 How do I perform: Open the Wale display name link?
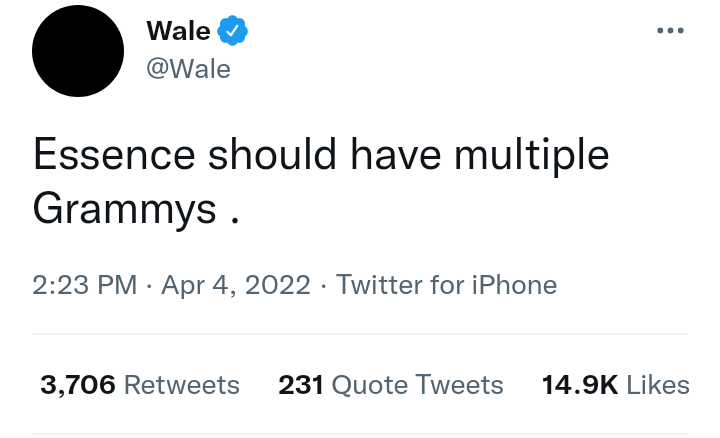(178, 31)
